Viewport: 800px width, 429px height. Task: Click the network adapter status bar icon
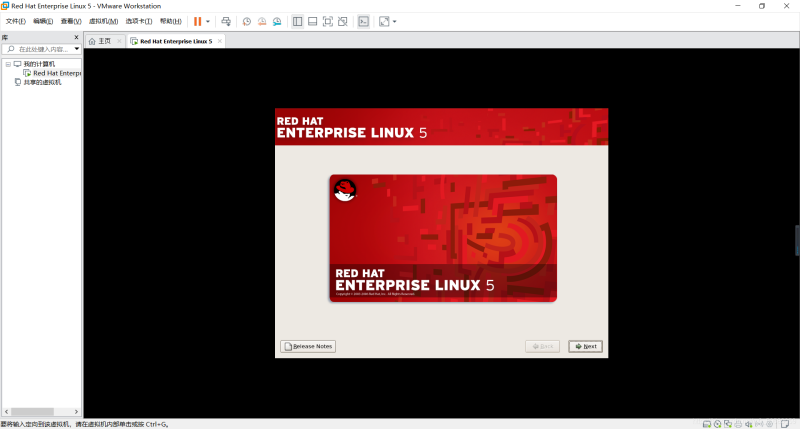pos(728,424)
